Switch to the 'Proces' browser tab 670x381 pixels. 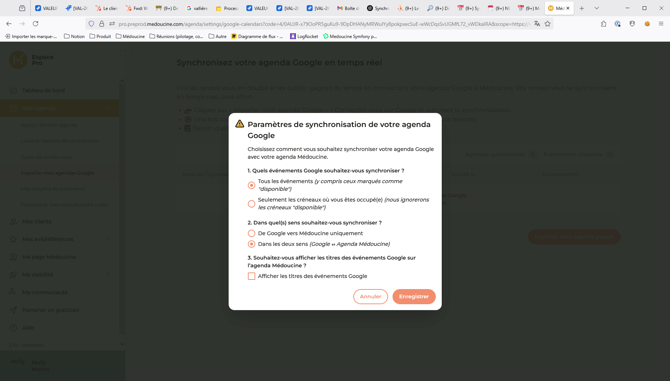(x=227, y=8)
